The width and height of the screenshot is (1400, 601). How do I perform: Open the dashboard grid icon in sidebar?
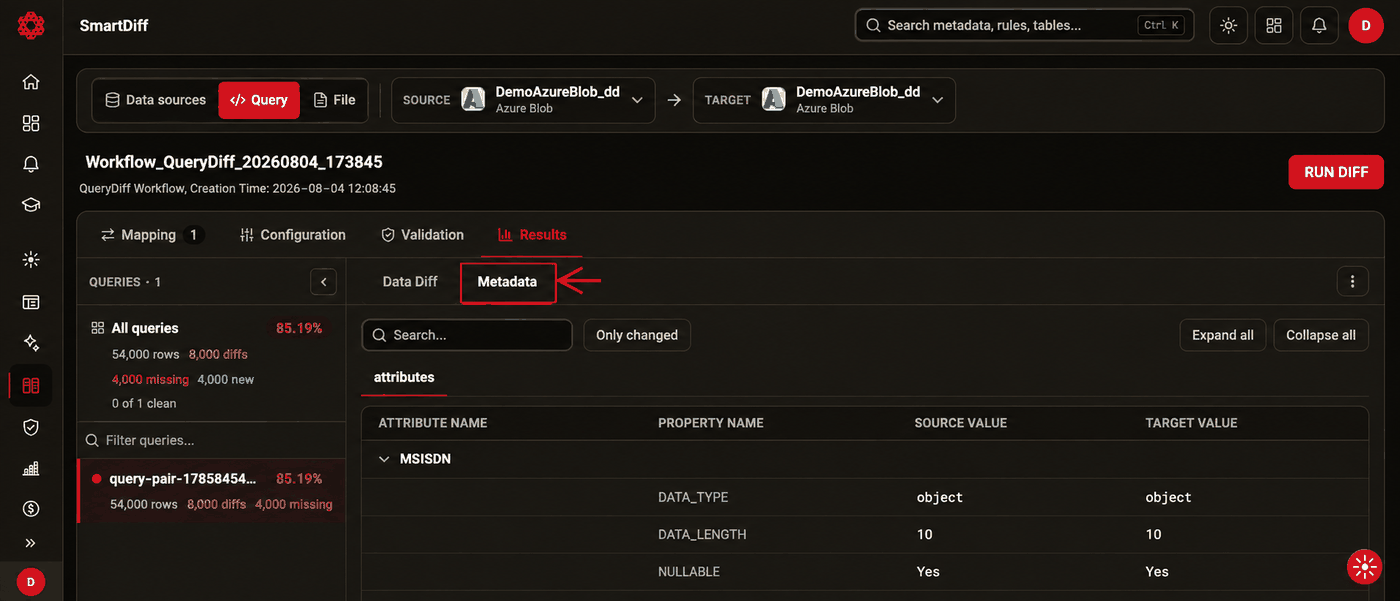[31, 123]
